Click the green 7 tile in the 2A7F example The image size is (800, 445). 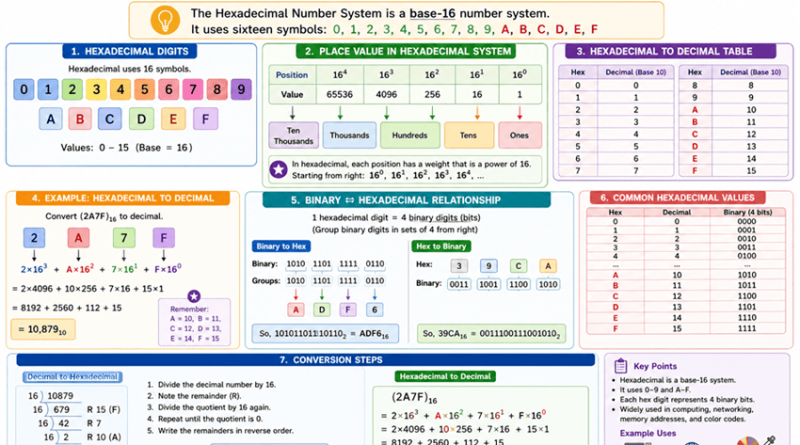pos(124,238)
